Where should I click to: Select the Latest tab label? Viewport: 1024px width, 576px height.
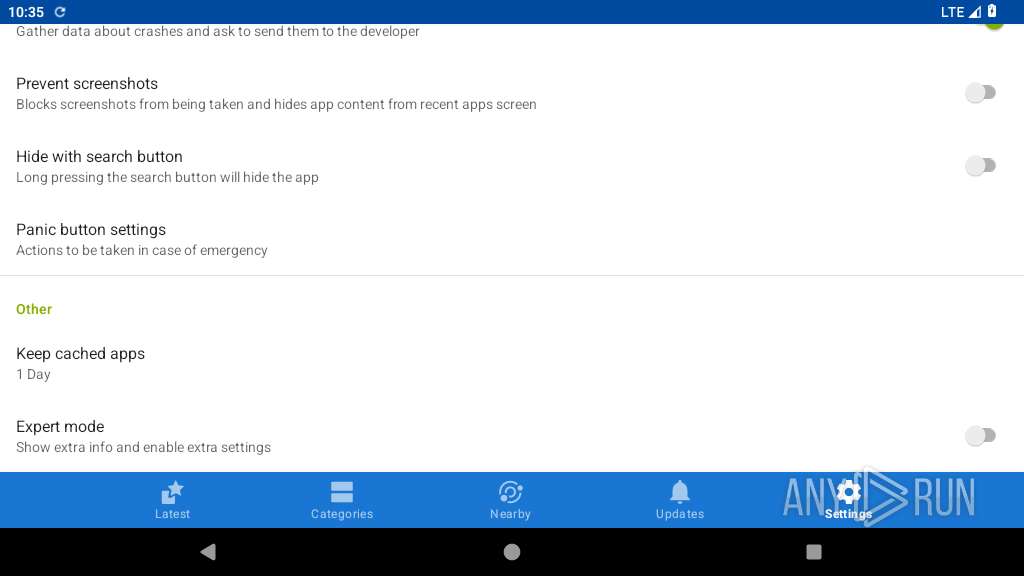coord(172,514)
